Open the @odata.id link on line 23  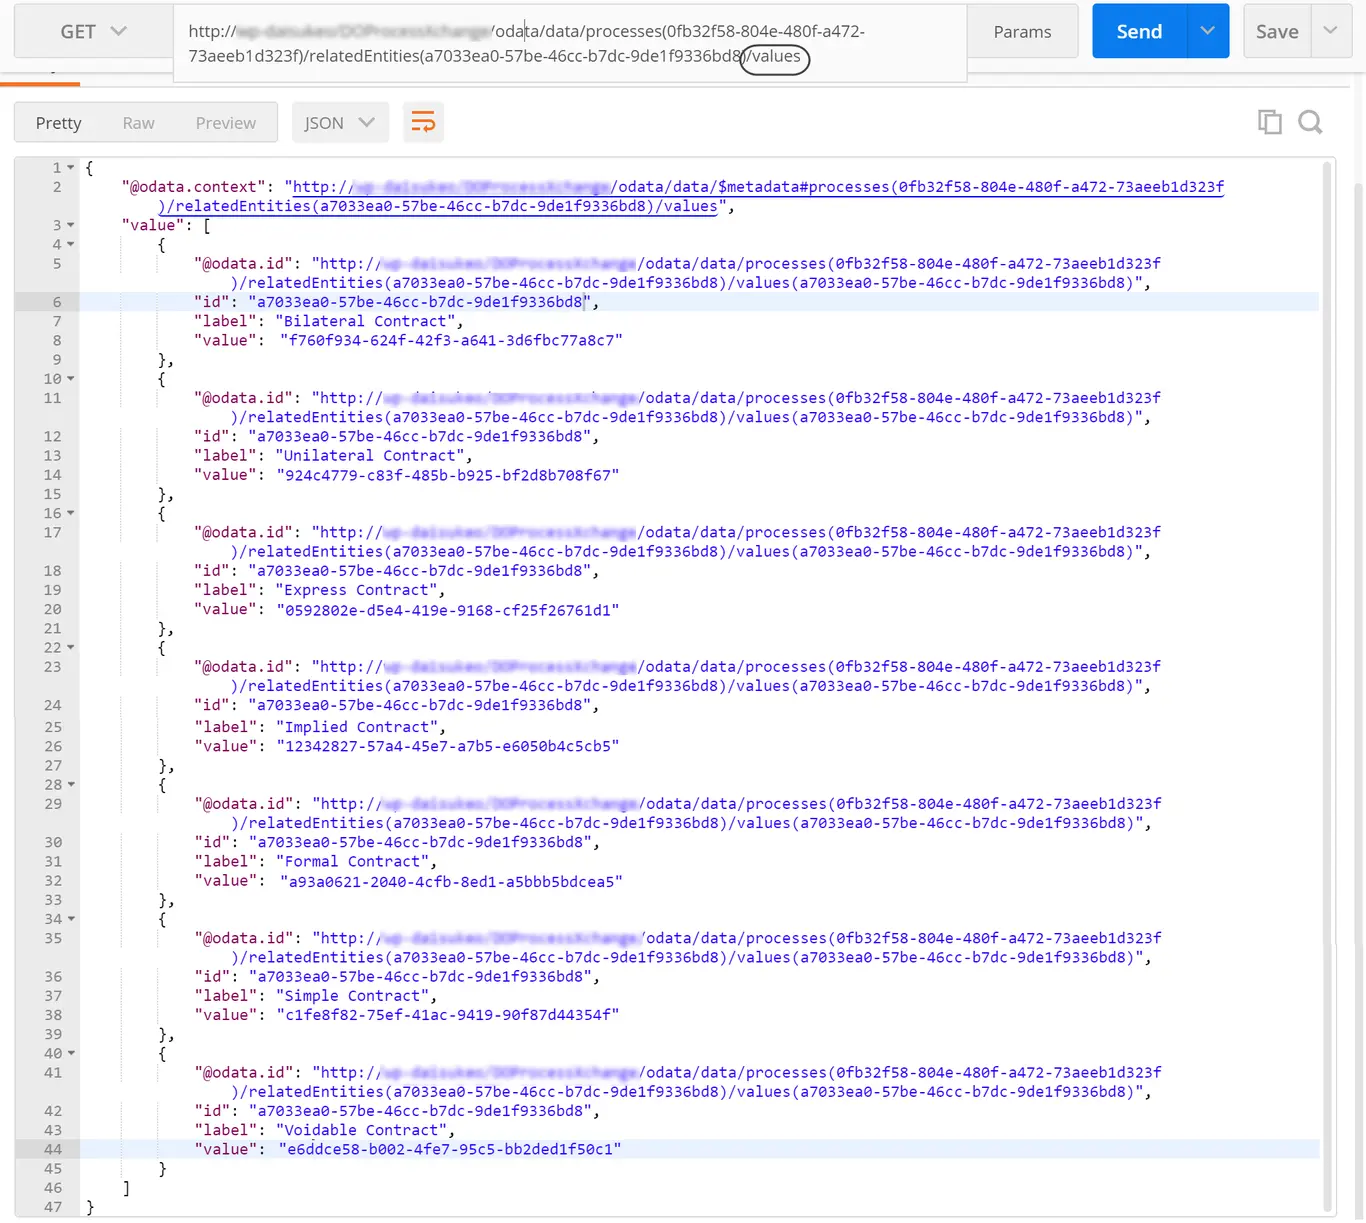(x=695, y=676)
